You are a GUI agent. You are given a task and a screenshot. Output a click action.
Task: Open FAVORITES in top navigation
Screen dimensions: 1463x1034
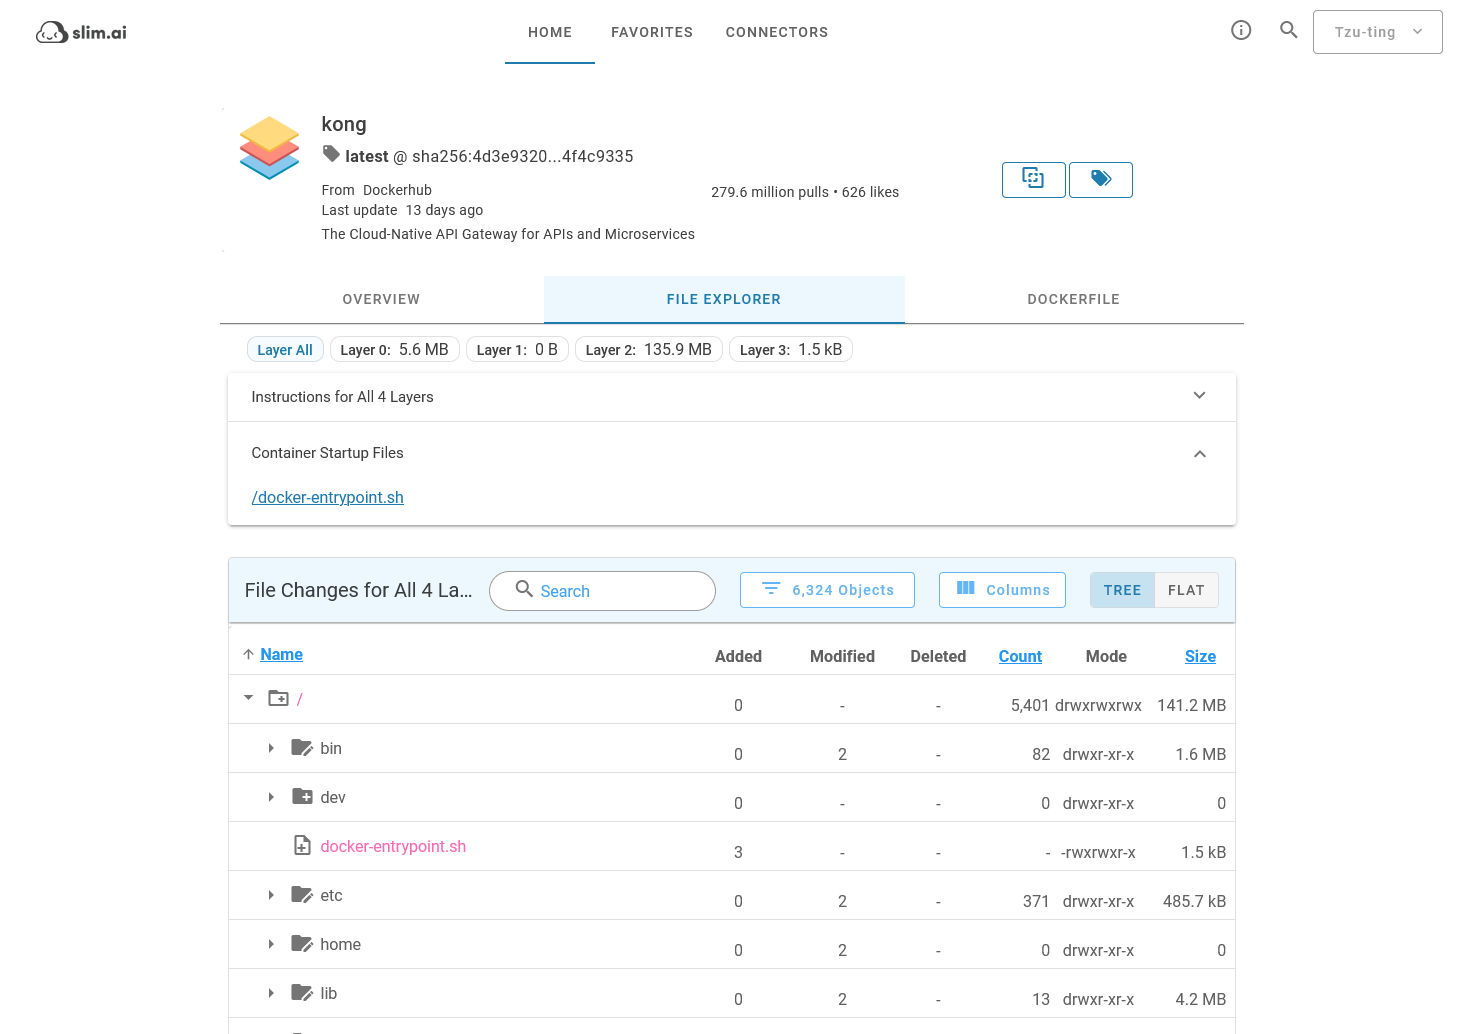coord(652,32)
